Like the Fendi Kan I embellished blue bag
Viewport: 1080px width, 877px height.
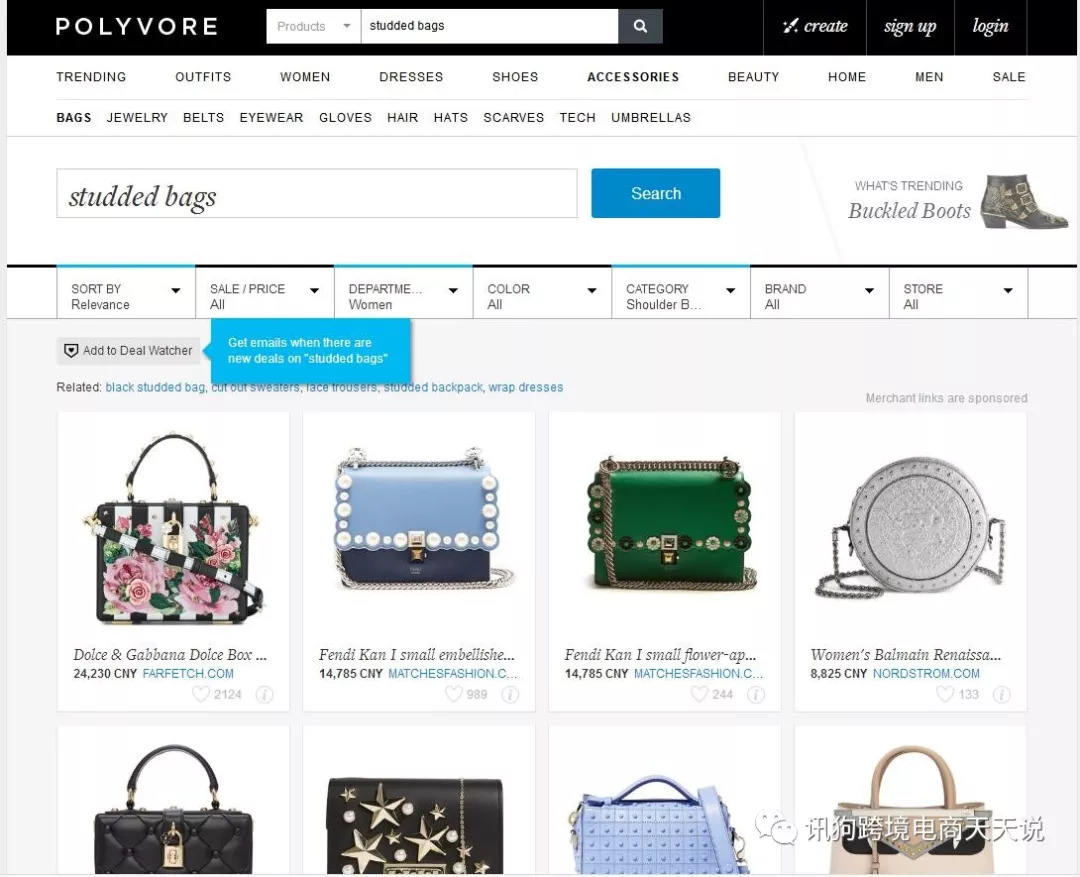coord(453,694)
